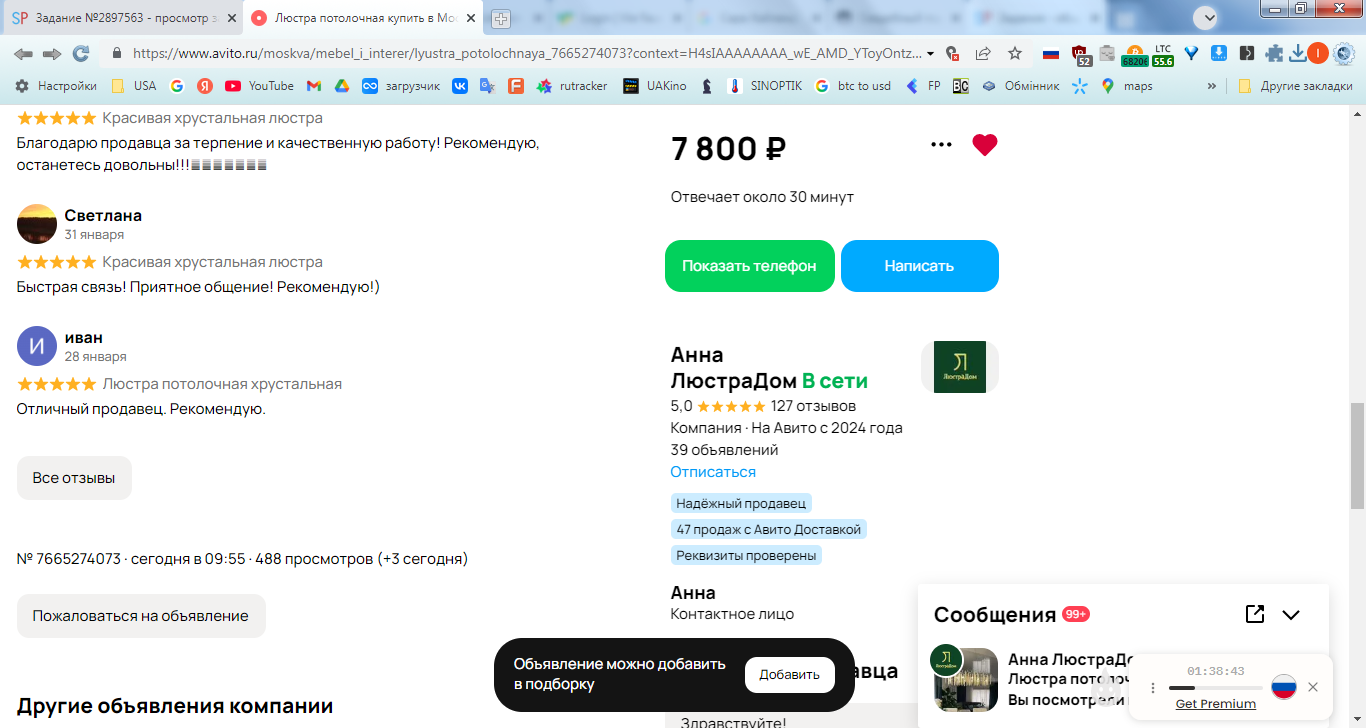1366x728 pixels.
Task: Open a new browser tab
Action: [x=500, y=18]
